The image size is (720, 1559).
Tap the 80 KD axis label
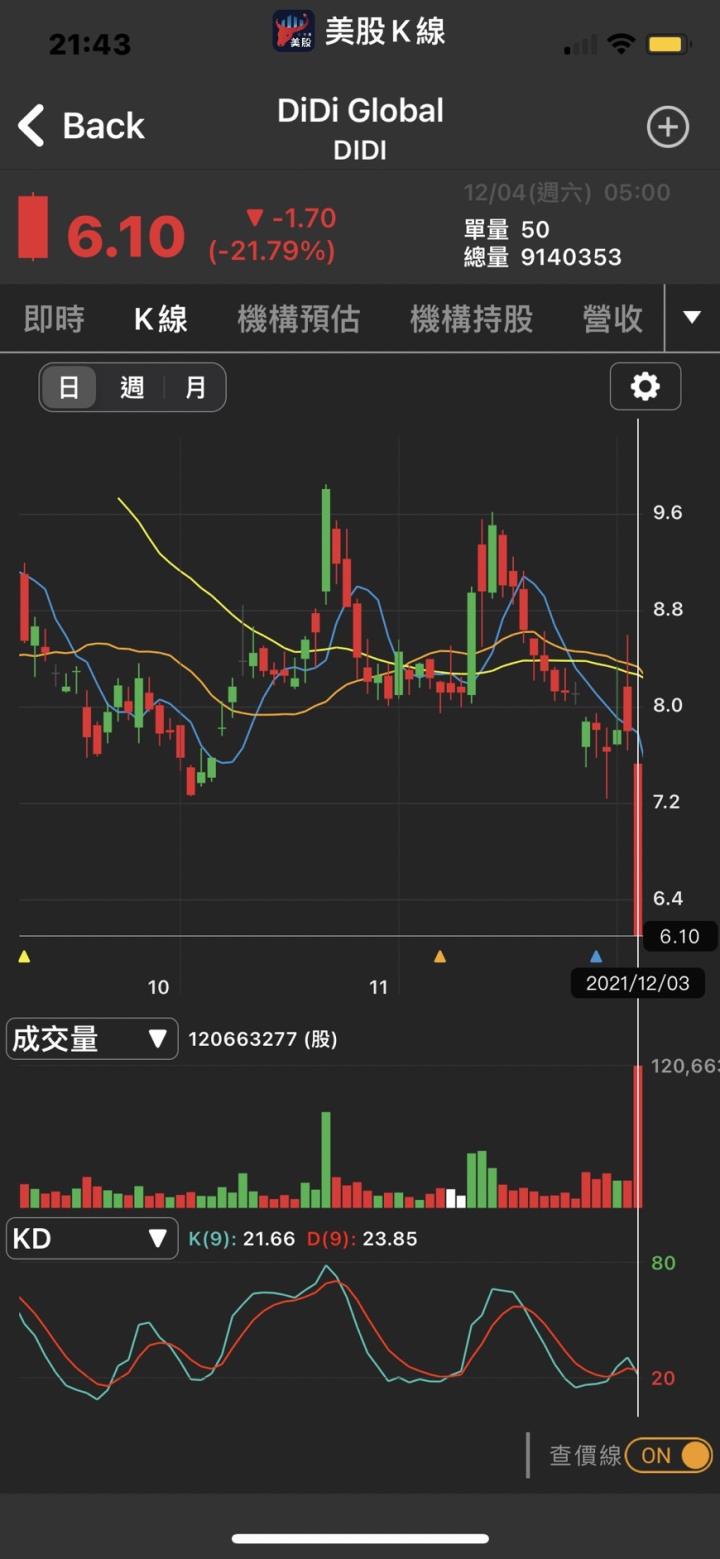coord(664,1263)
